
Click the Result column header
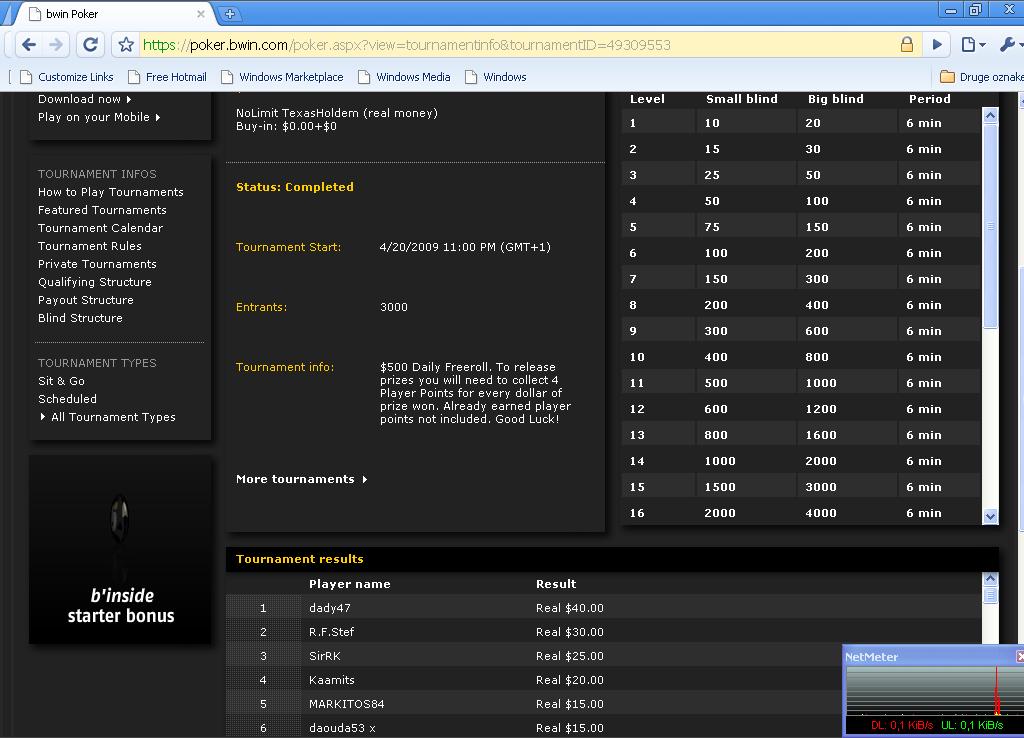[556, 584]
